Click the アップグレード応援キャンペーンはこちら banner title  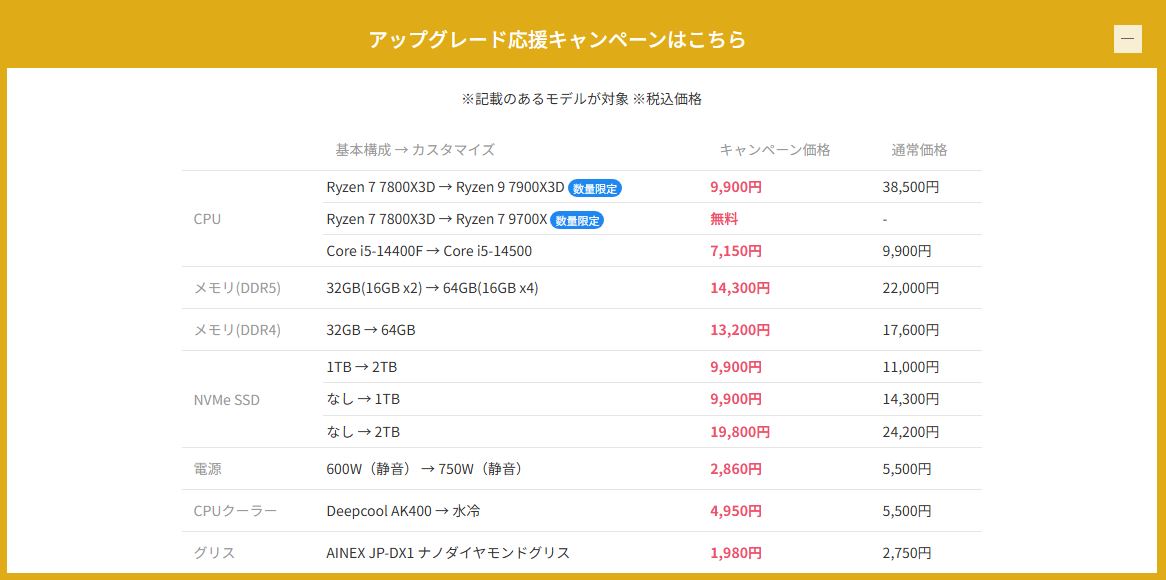pos(557,39)
